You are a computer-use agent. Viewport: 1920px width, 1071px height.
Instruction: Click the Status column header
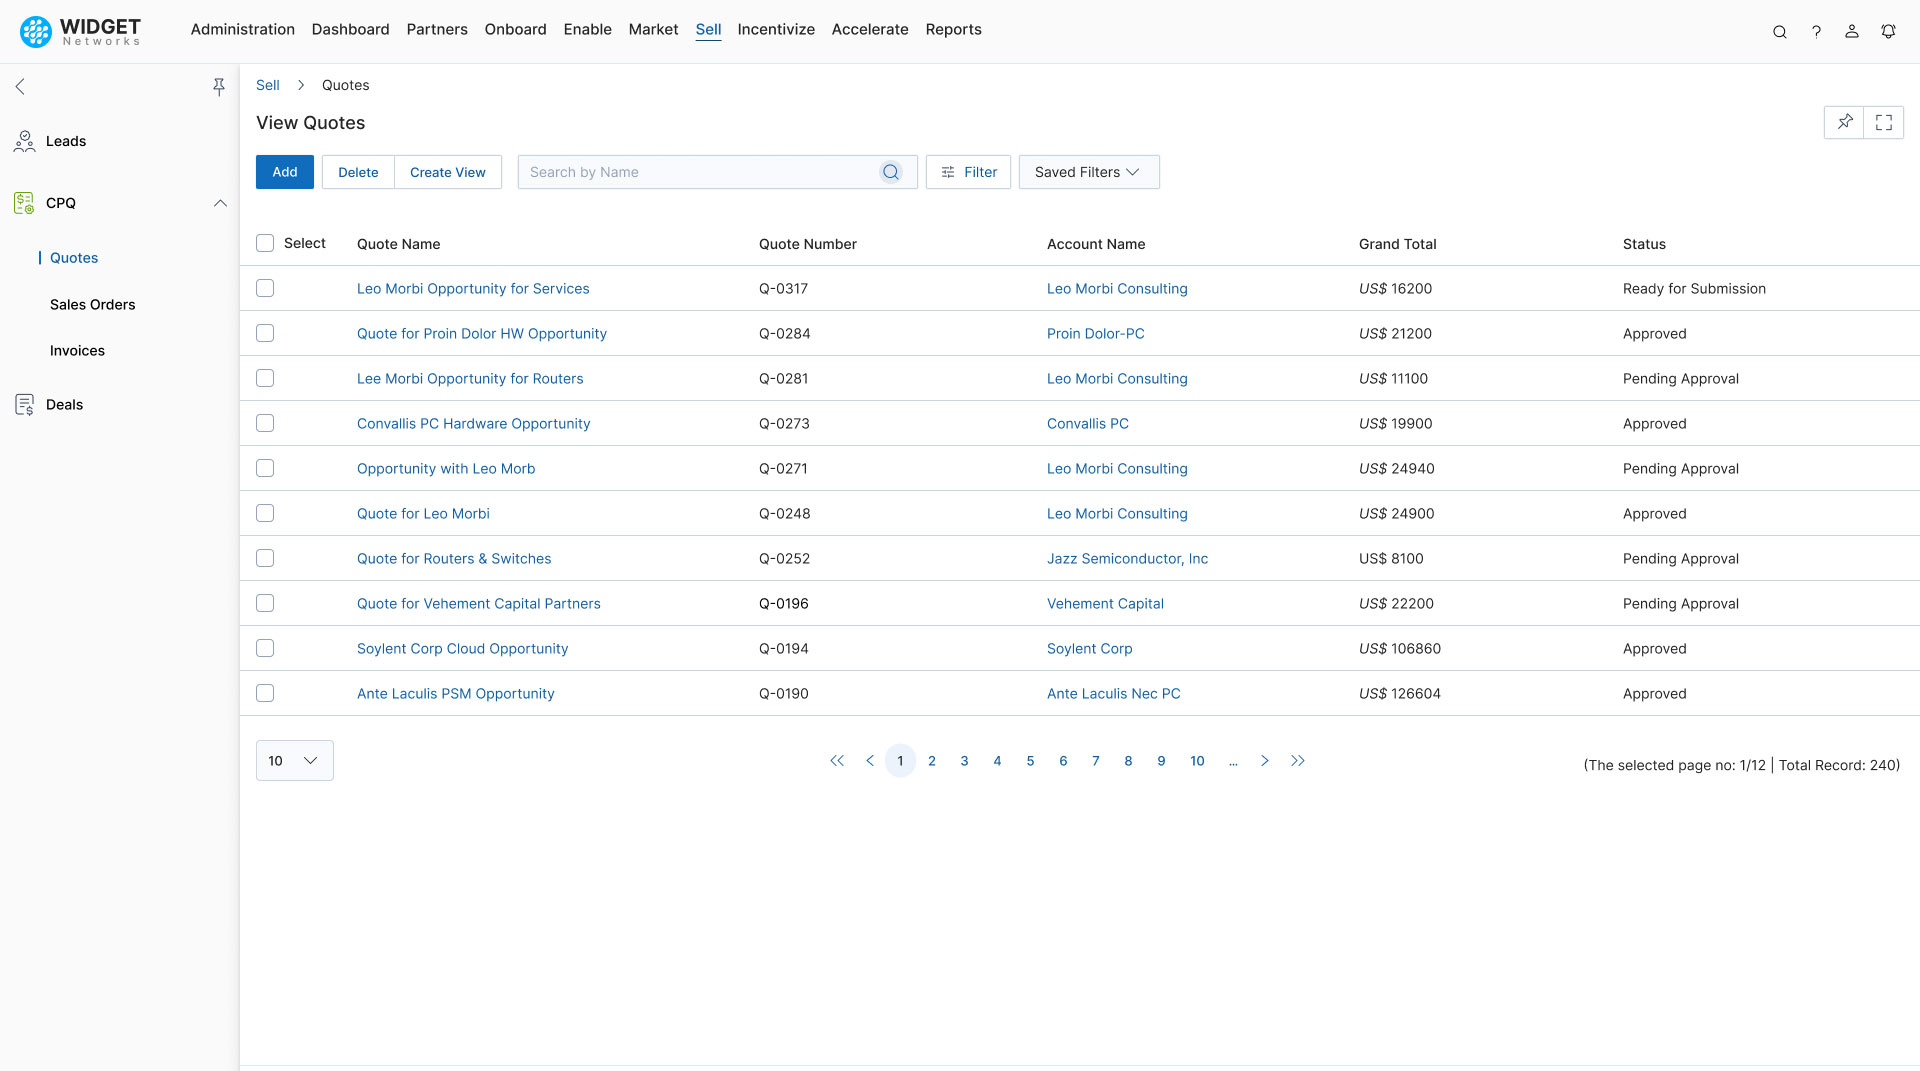click(x=1644, y=244)
